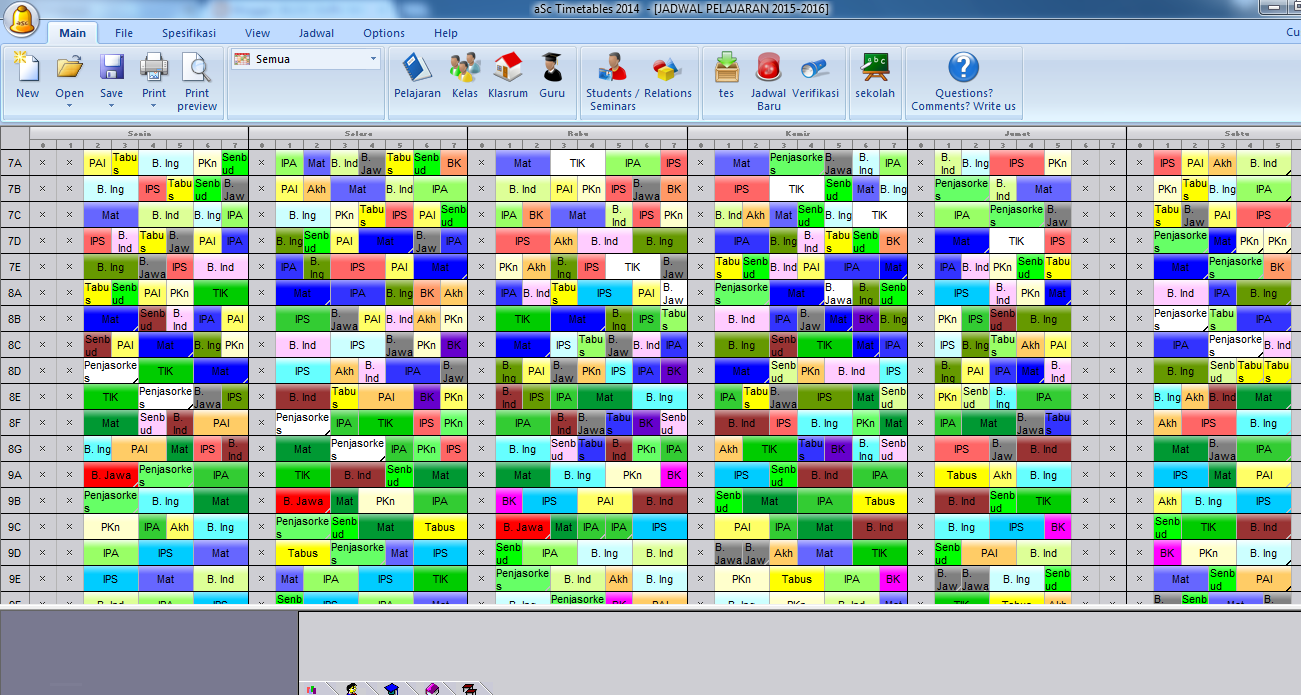The width and height of the screenshot is (1301, 695).
Task: Open the Jadwal menu
Action: [316, 33]
